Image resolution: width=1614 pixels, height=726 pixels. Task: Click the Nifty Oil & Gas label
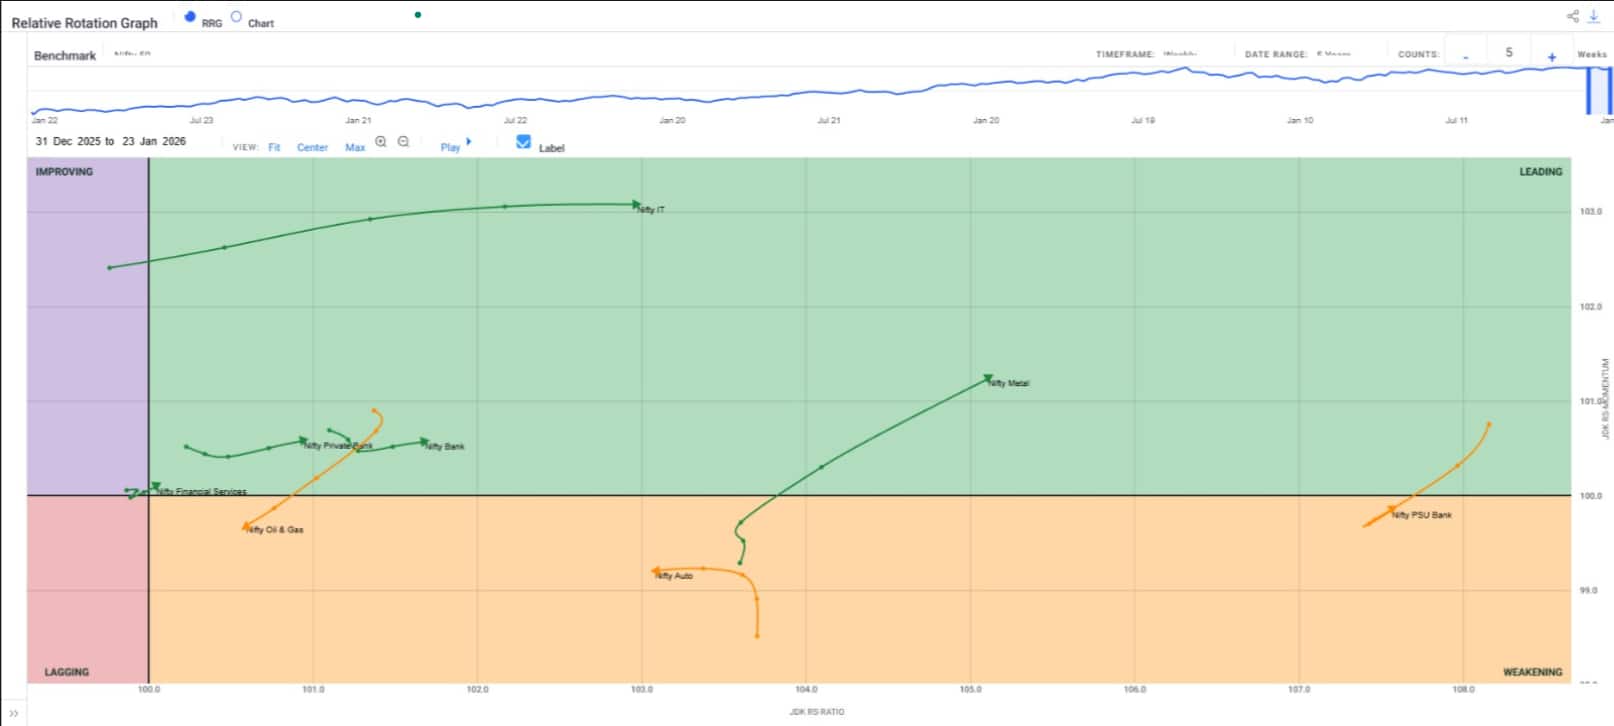coord(275,530)
